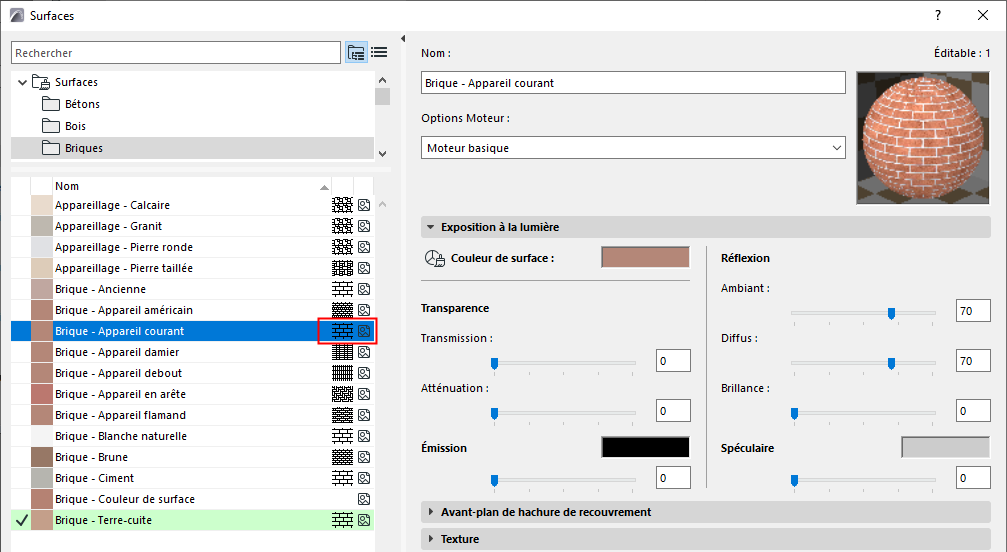Screen dimensions: 1007x552
Task: Open the black Émission color swatch
Action: pos(645,447)
